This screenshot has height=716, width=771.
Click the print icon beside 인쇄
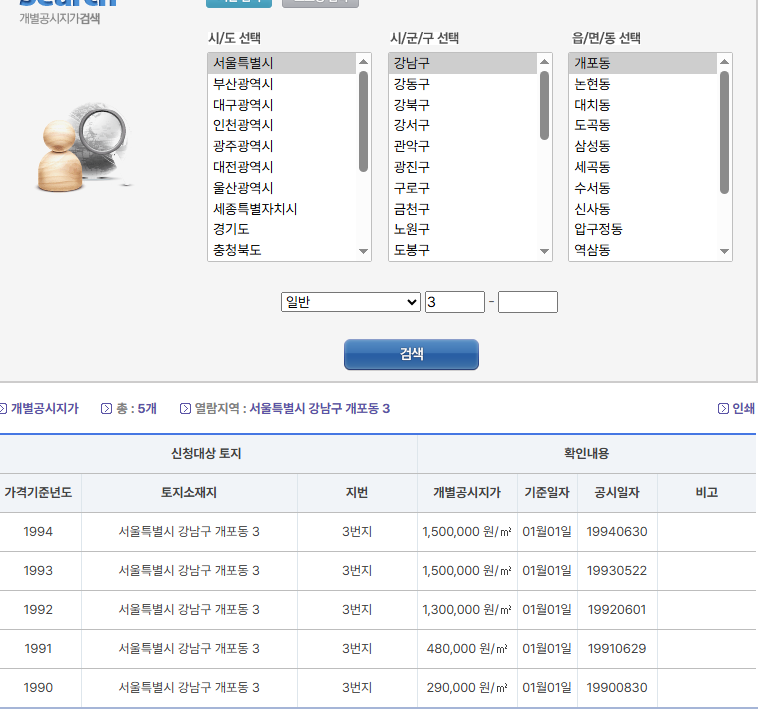point(724,408)
